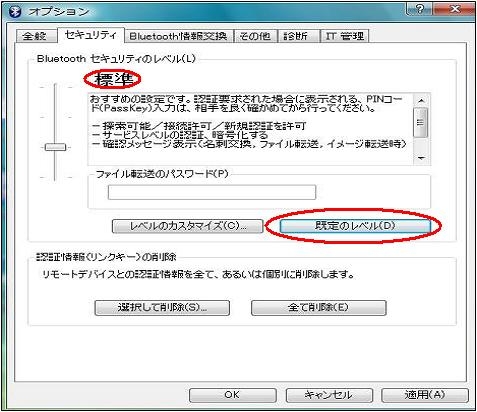This screenshot has height=412, width=477.
Task: Switch to the その他 tab
Action: (x=255, y=36)
